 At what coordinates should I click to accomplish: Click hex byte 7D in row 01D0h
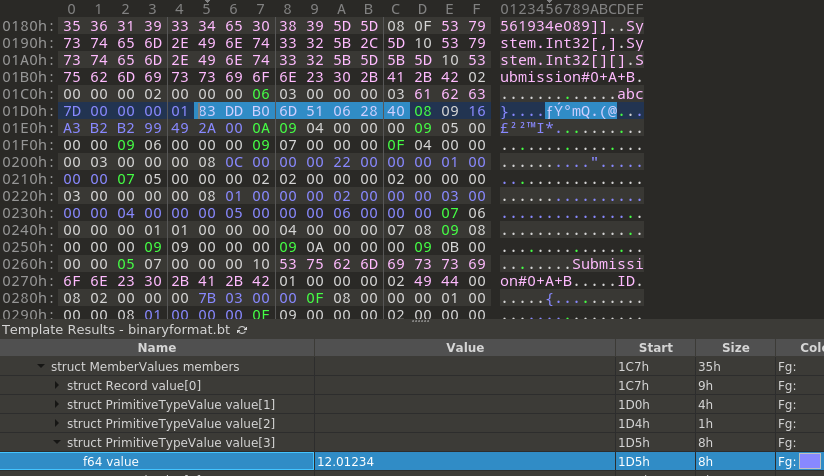point(71,111)
